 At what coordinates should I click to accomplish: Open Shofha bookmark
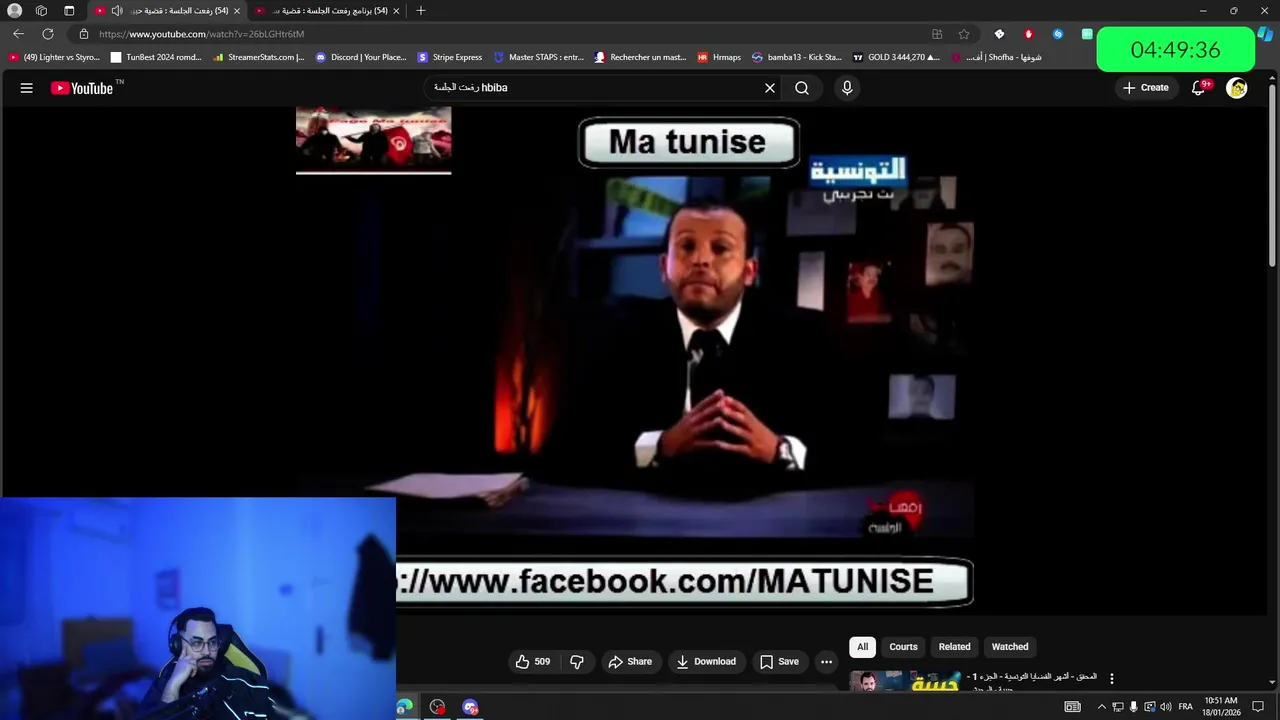[x=996, y=58]
